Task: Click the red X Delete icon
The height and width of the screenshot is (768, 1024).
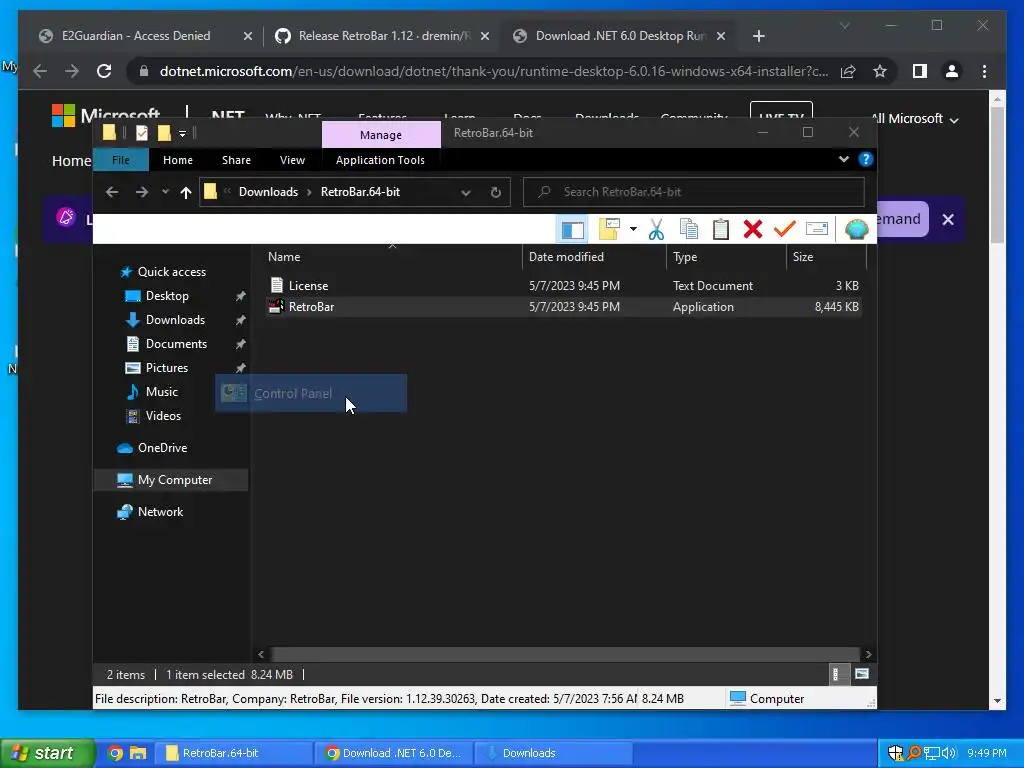Action: (752, 229)
